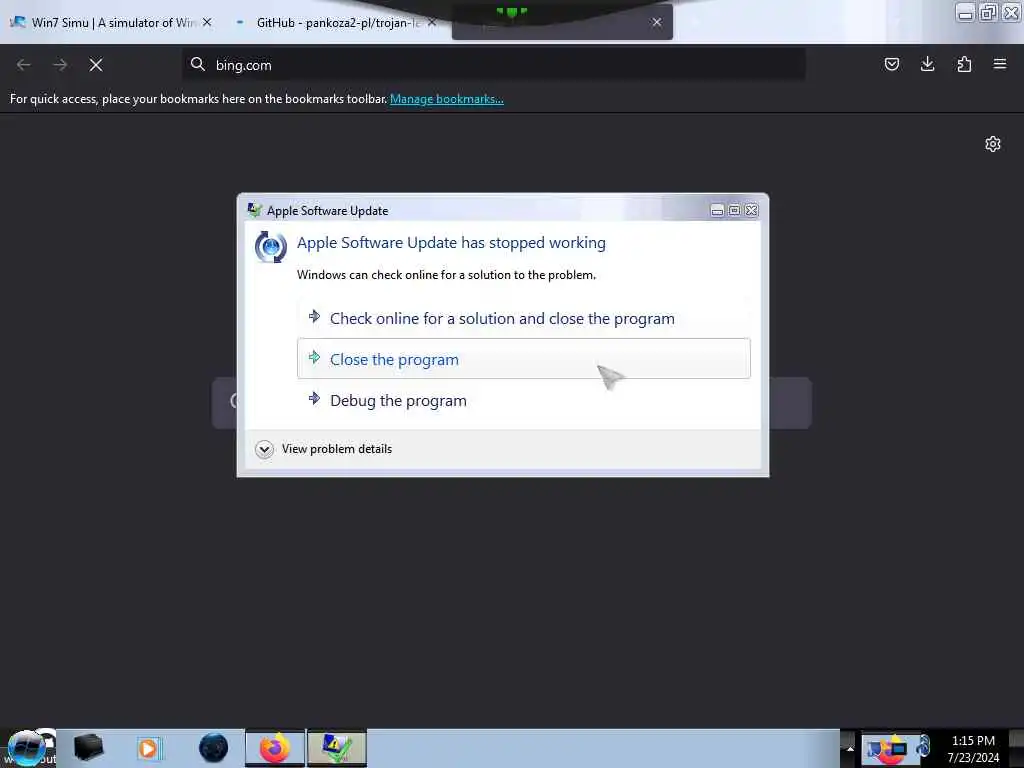Screen dimensions: 1024x768
Task: Maximize the Apple Software Update dialog
Action: [x=734, y=210]
